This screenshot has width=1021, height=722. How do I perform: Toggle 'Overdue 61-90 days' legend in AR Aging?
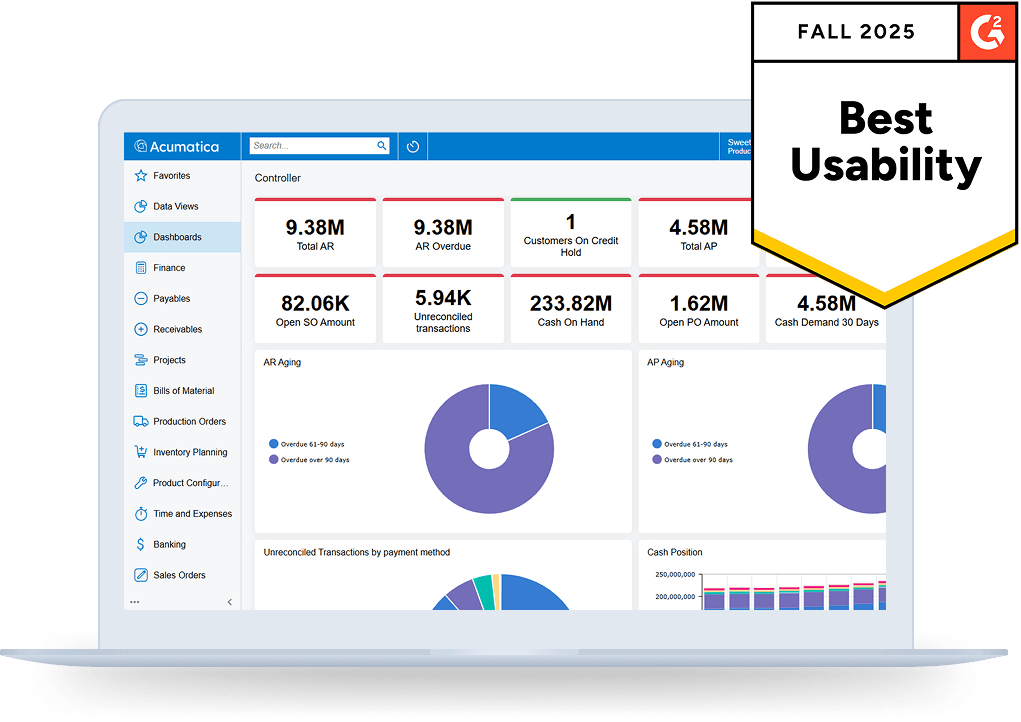pyautogui.click(x=312, y=444)
